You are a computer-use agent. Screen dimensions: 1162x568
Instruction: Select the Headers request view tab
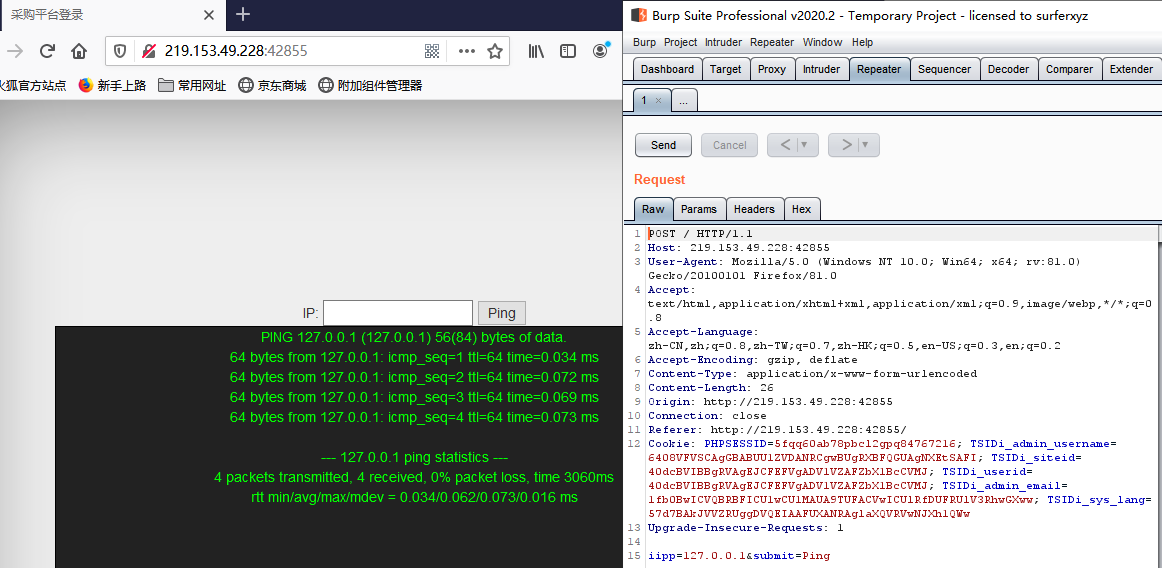tap(754, 209)
